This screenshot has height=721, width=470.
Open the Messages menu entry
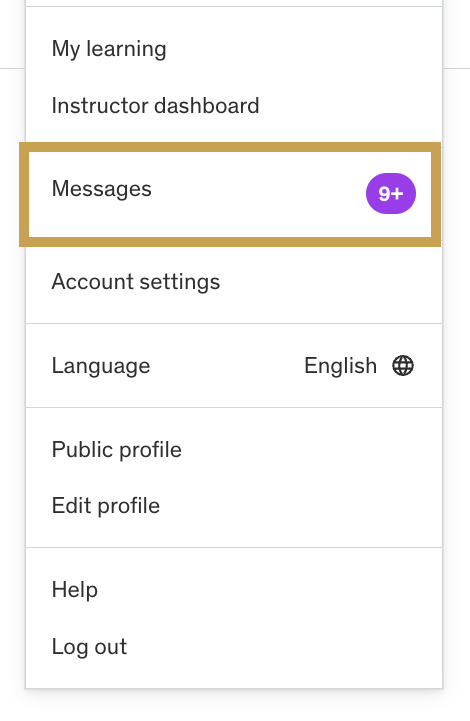coord(230,194)
